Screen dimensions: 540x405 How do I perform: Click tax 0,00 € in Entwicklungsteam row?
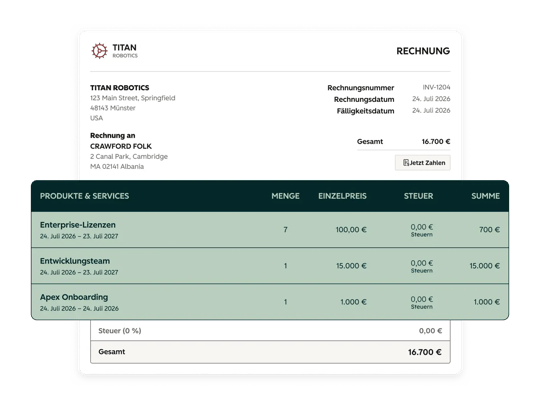click(x=422, y=263)
